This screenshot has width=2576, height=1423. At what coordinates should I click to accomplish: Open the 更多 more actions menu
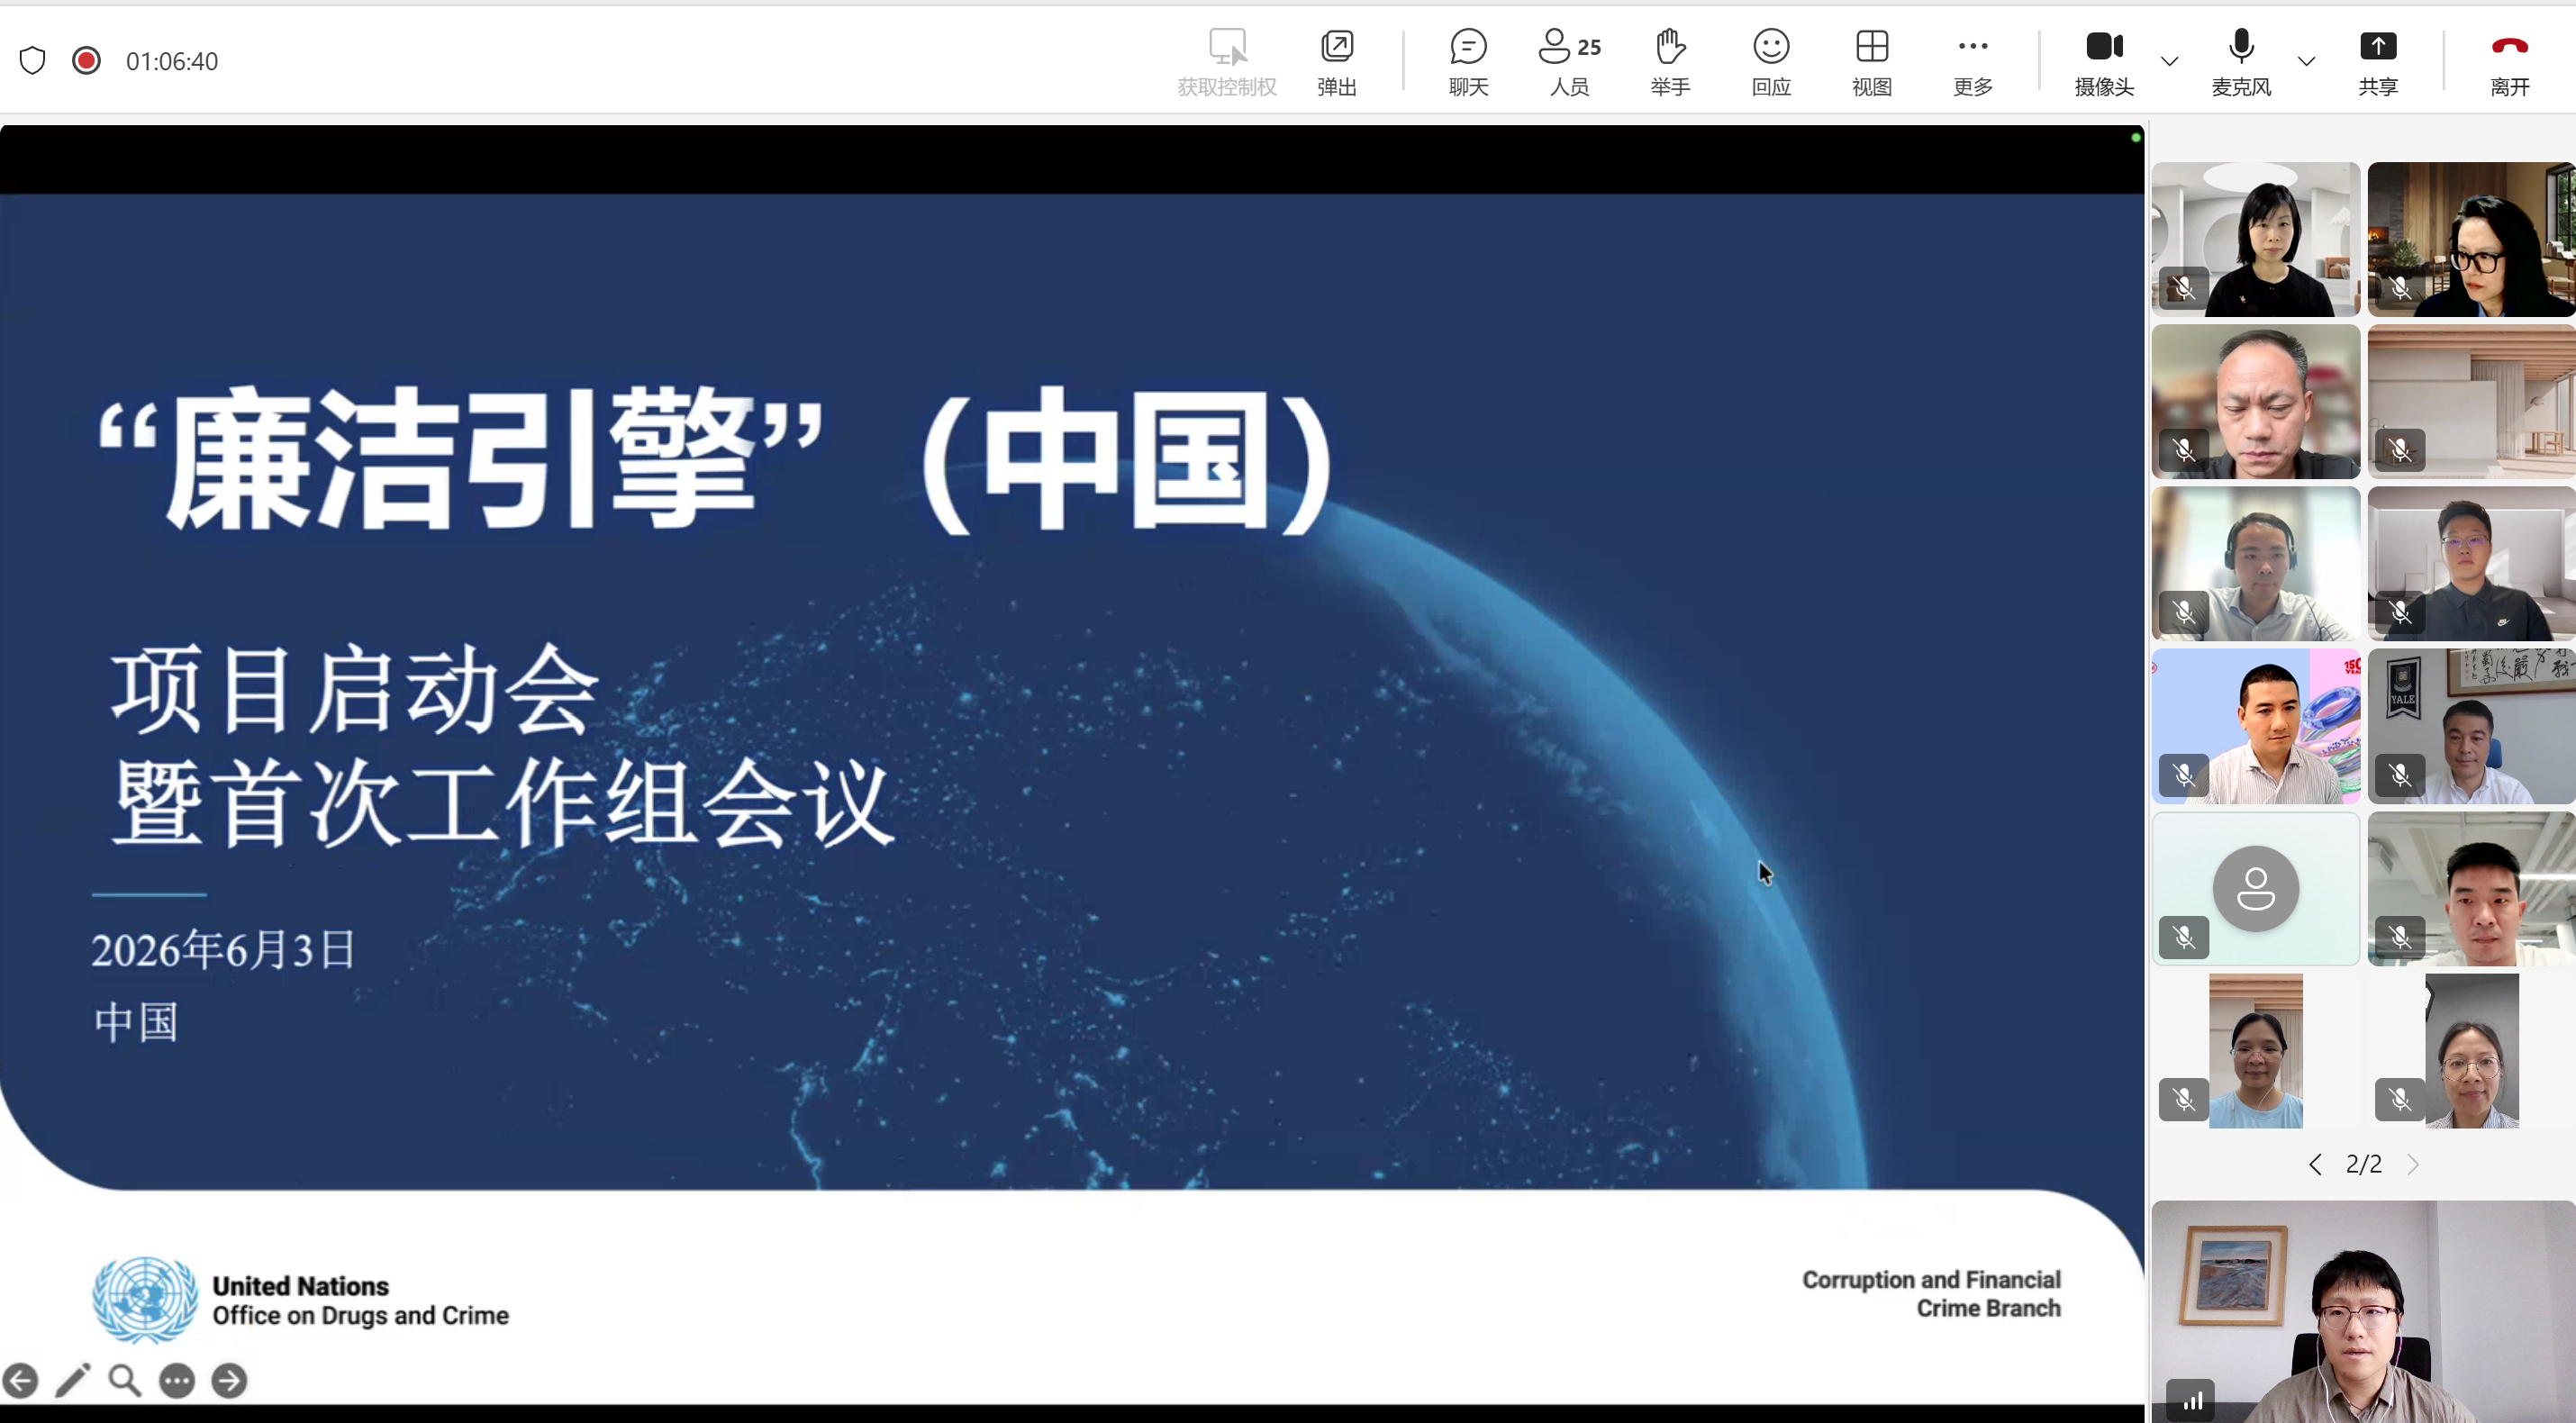[1973, 62]
